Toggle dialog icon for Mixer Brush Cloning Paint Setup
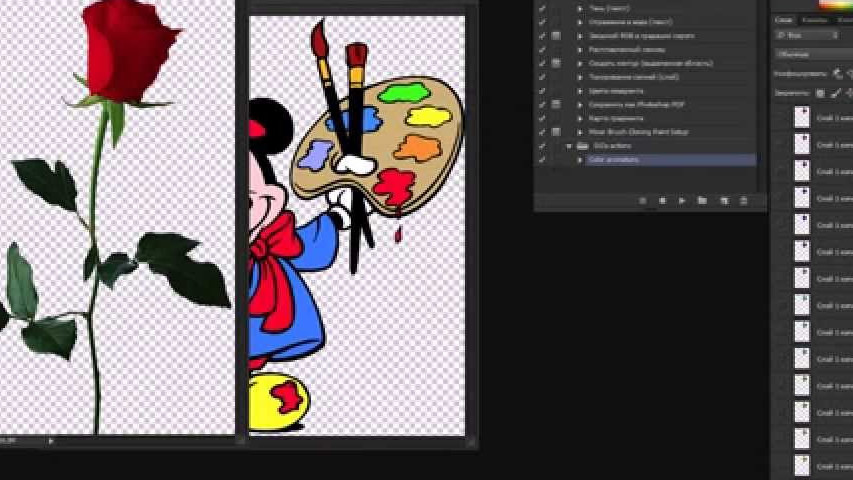 pos(556,132)
